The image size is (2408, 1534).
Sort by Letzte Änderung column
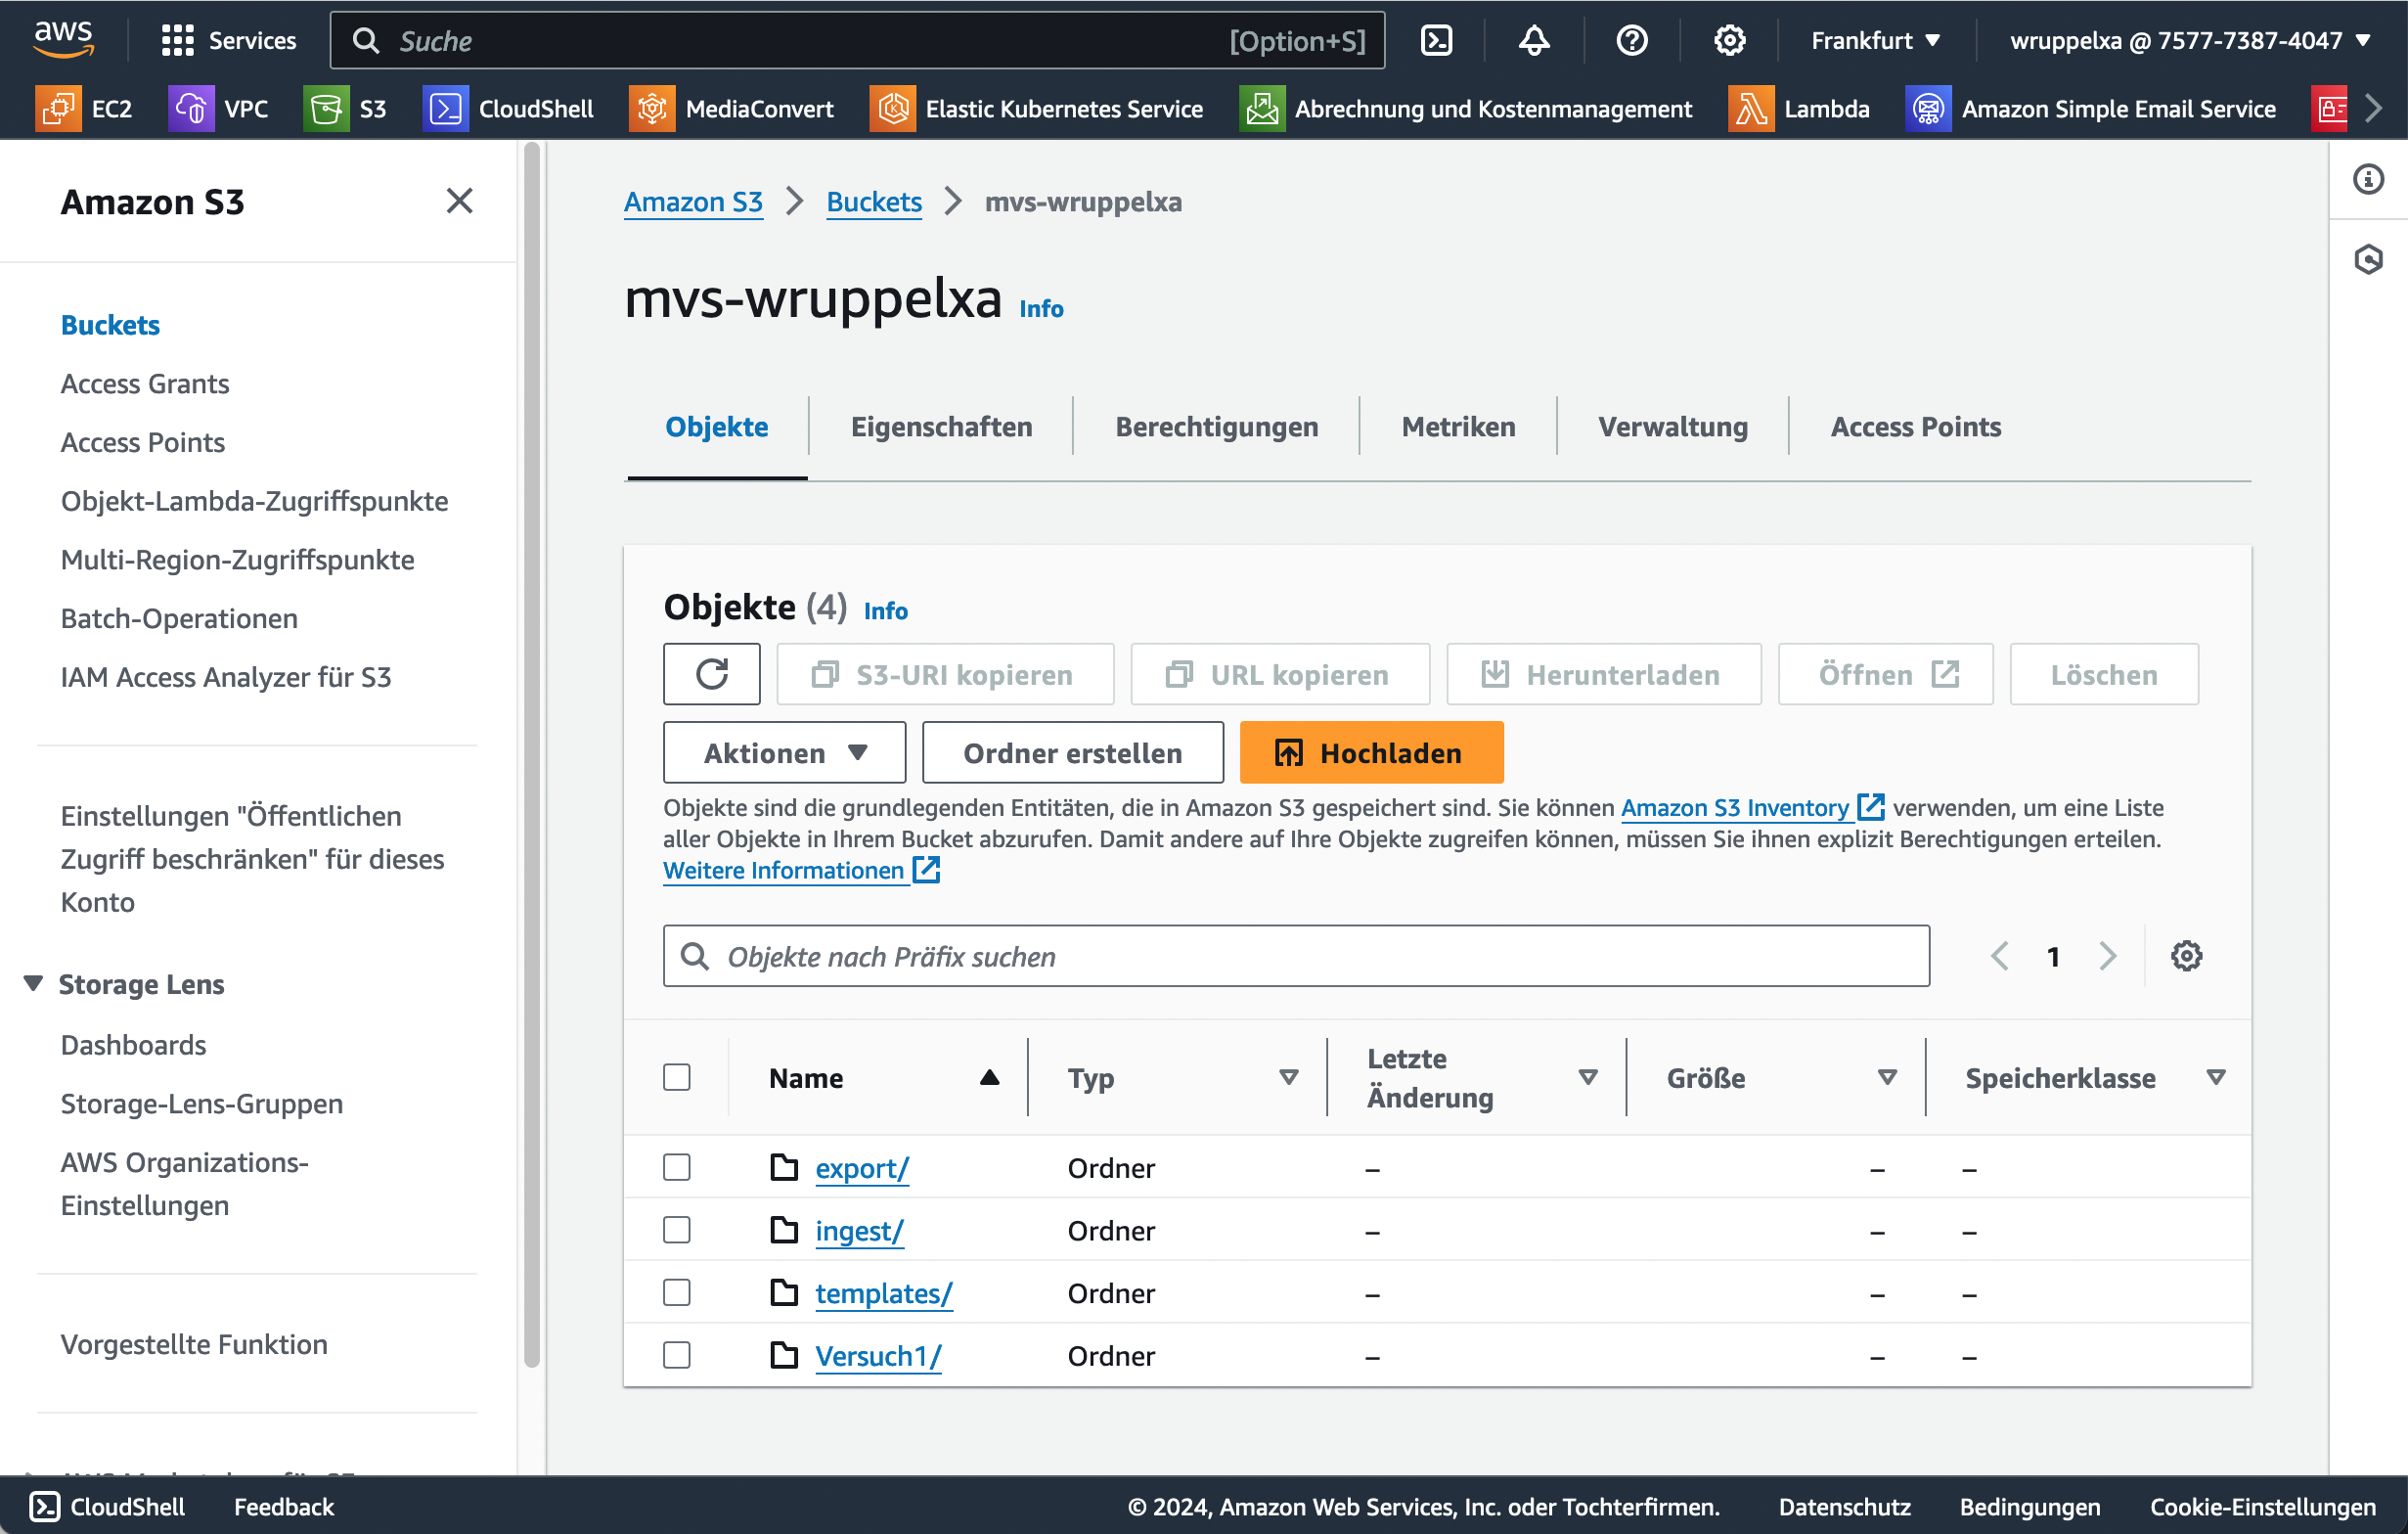pyautogui.click(x=1587, y=1077)
